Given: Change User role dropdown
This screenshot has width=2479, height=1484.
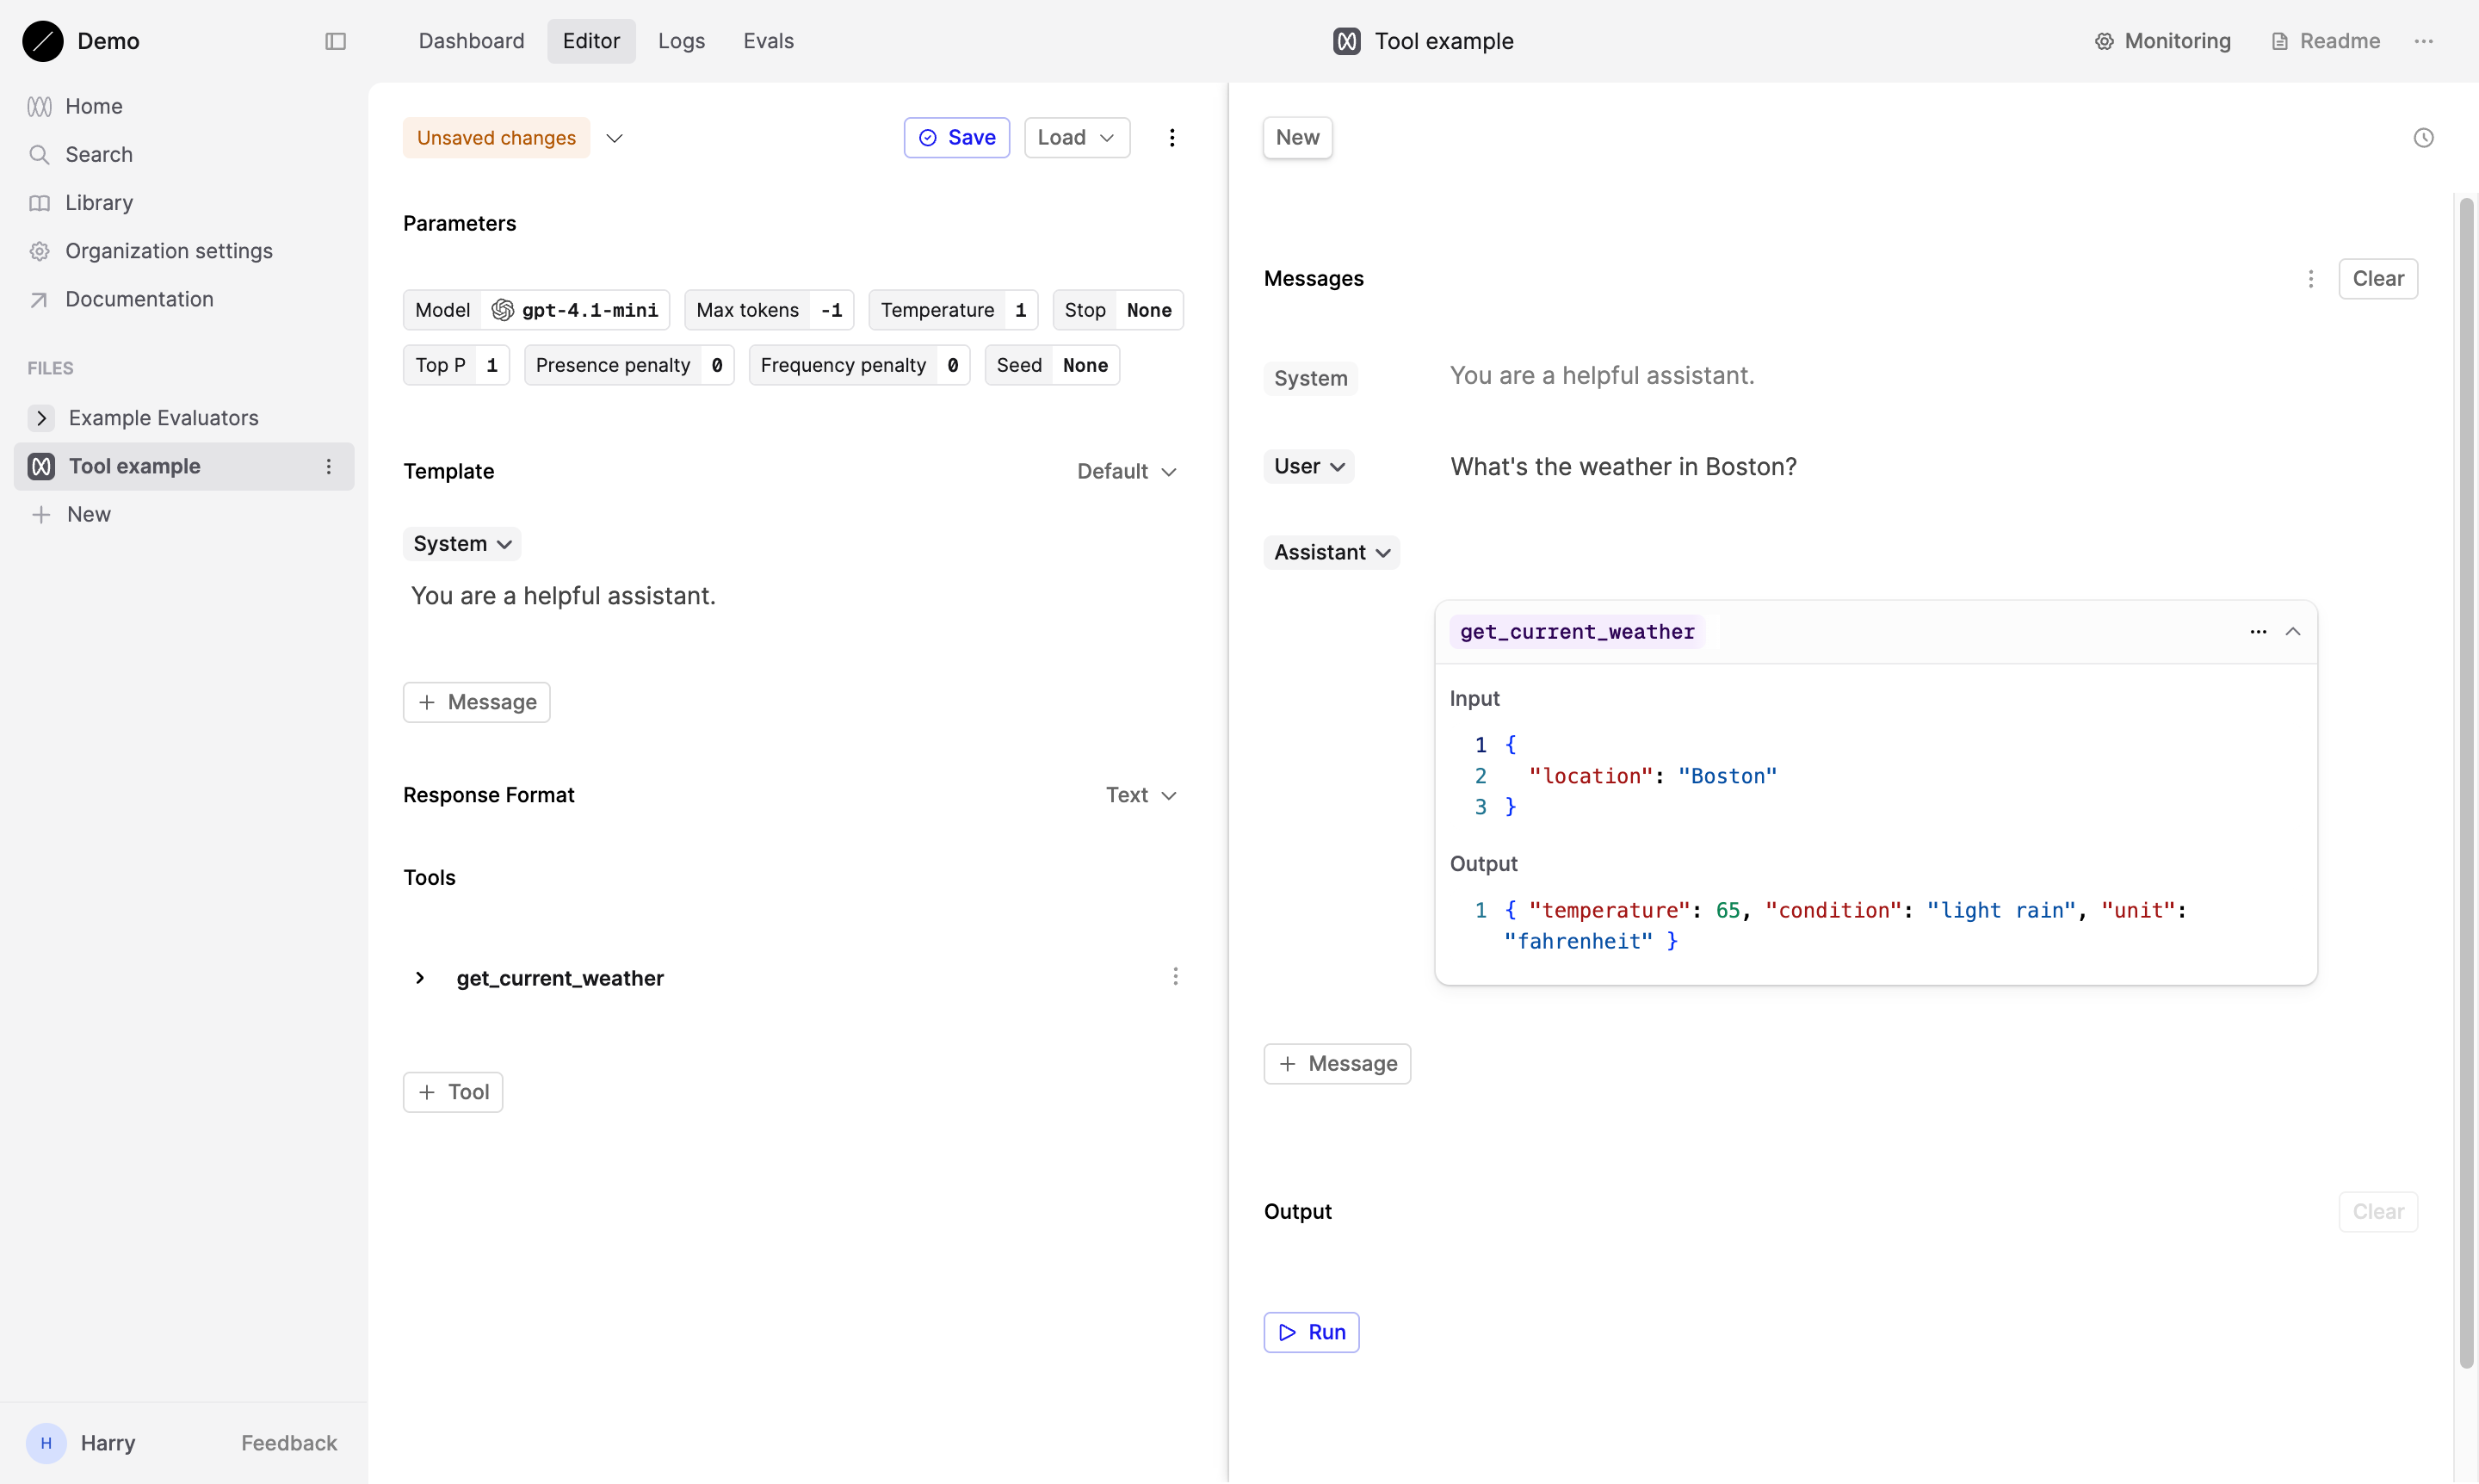Looking at the screenshot, I should (1309, 467).
